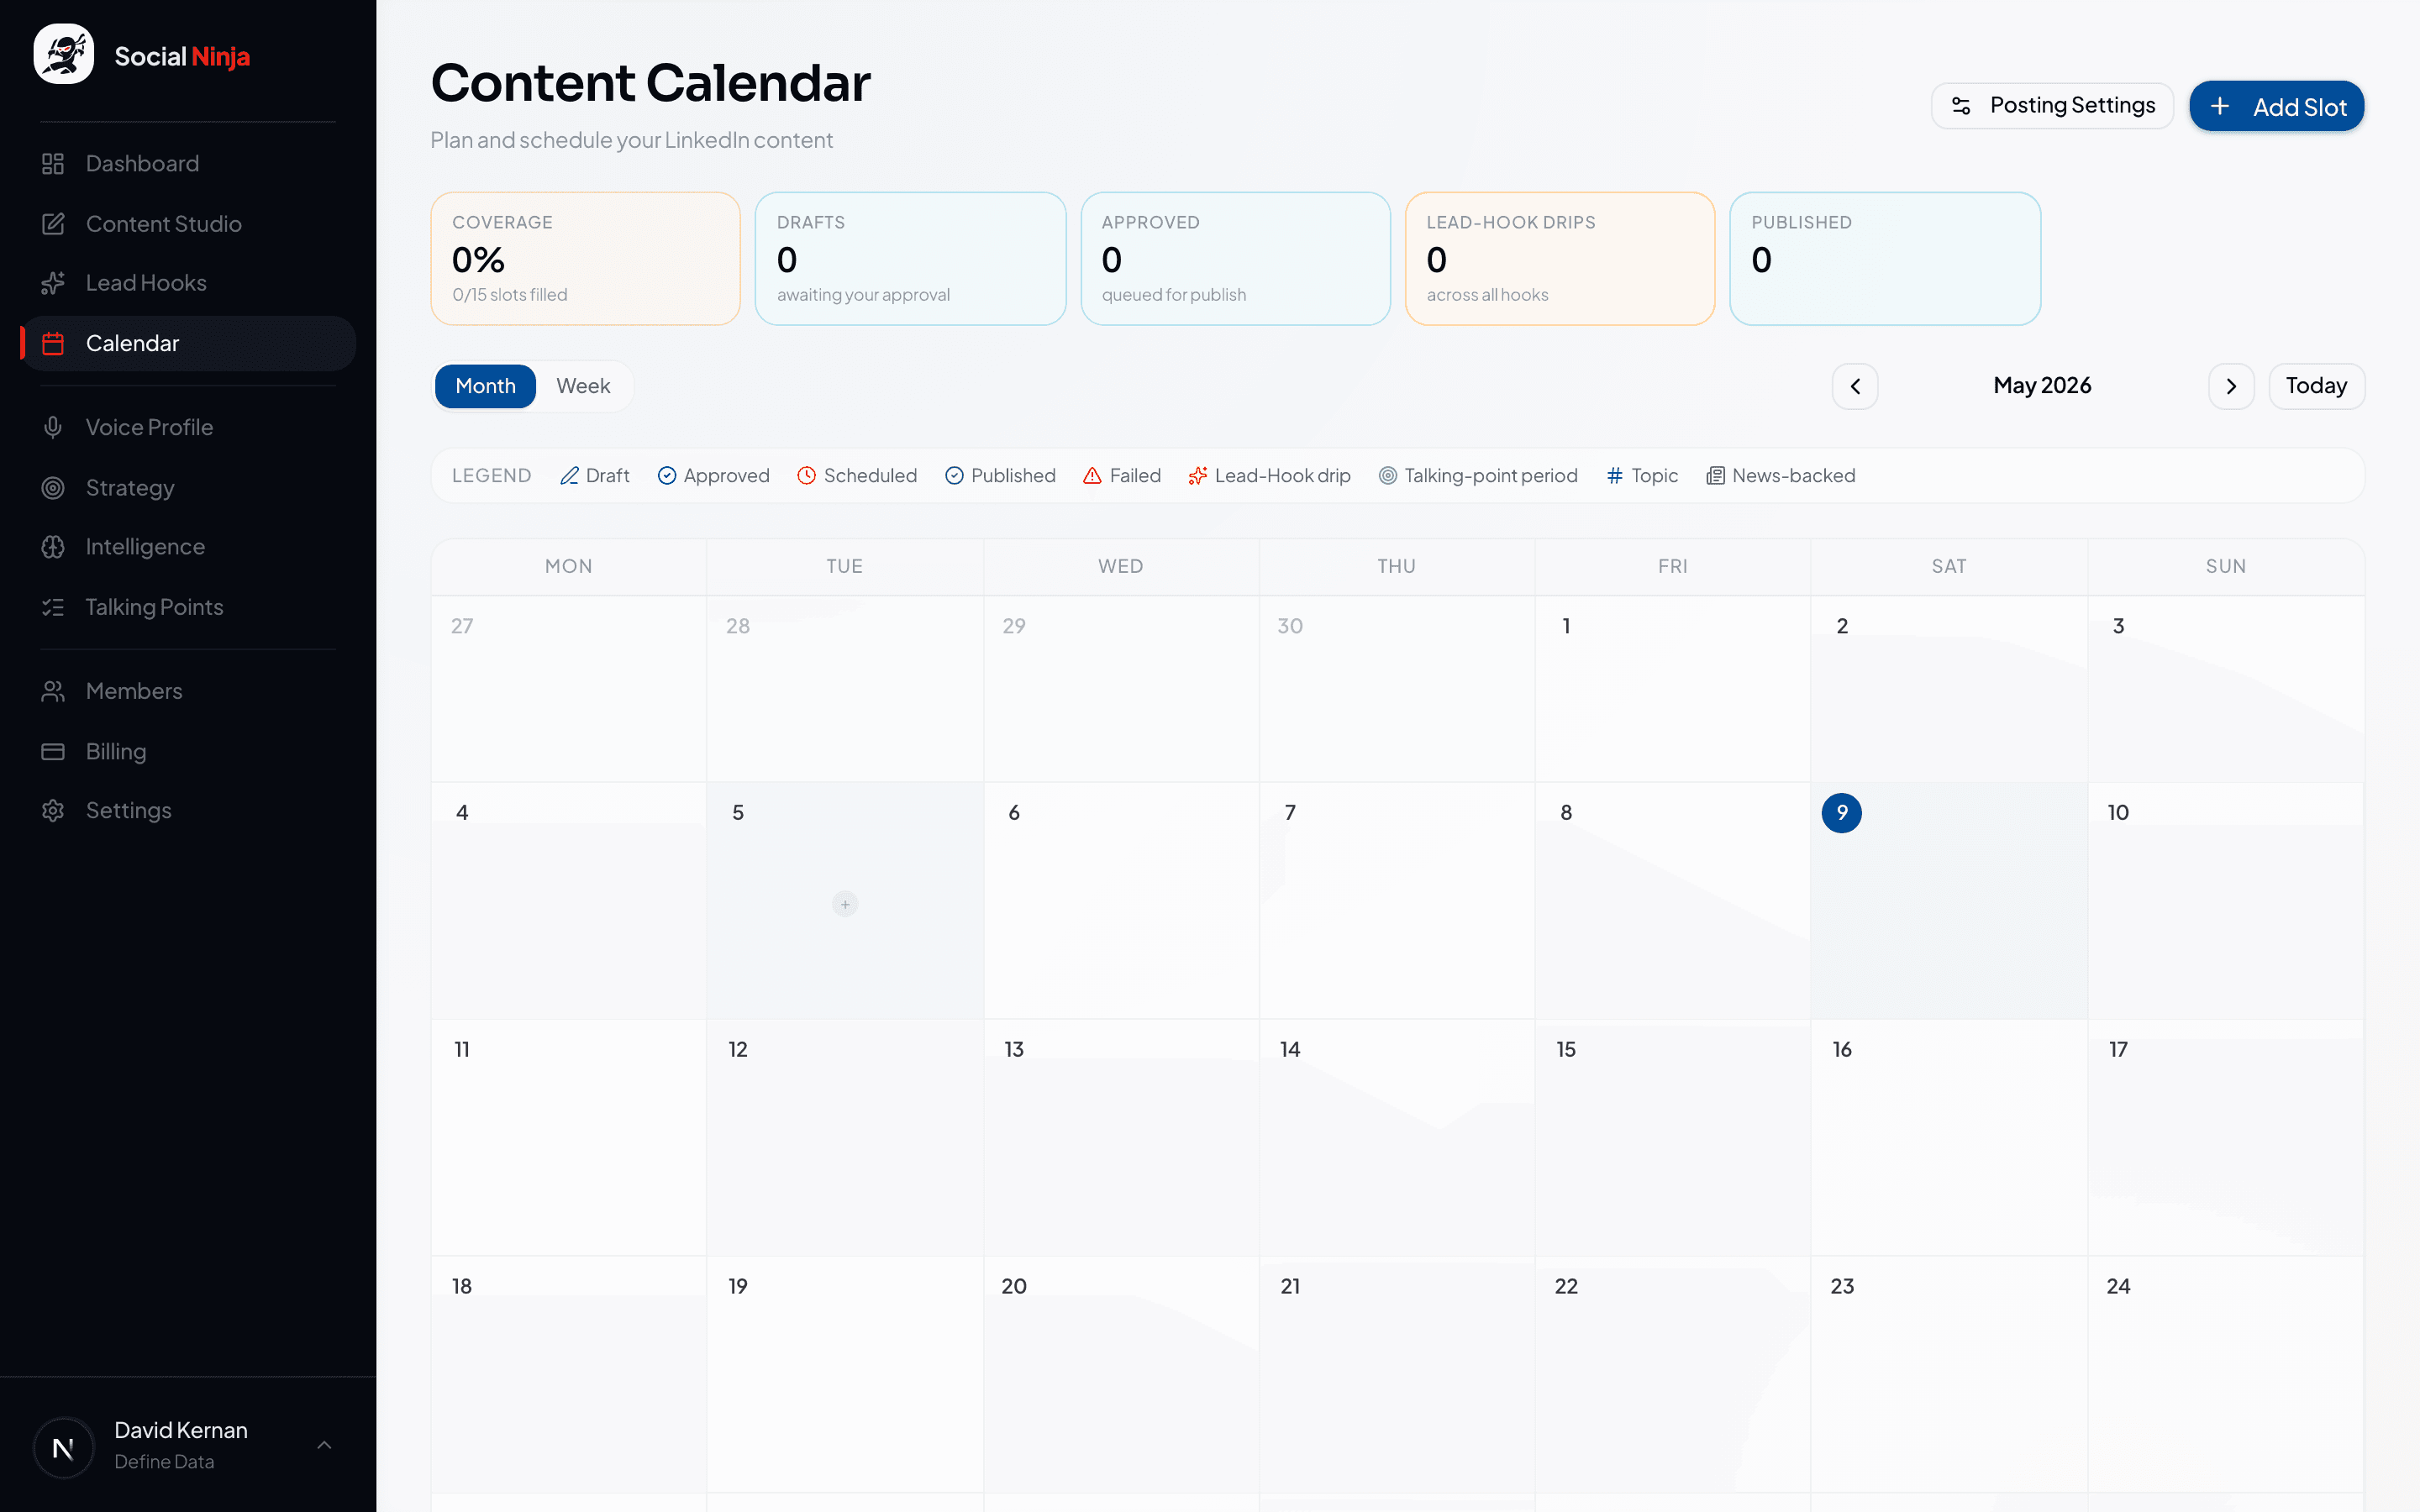
Task: Select May 22 on the calendar
Action: pyautogui.click(x=1672, y=1375)
